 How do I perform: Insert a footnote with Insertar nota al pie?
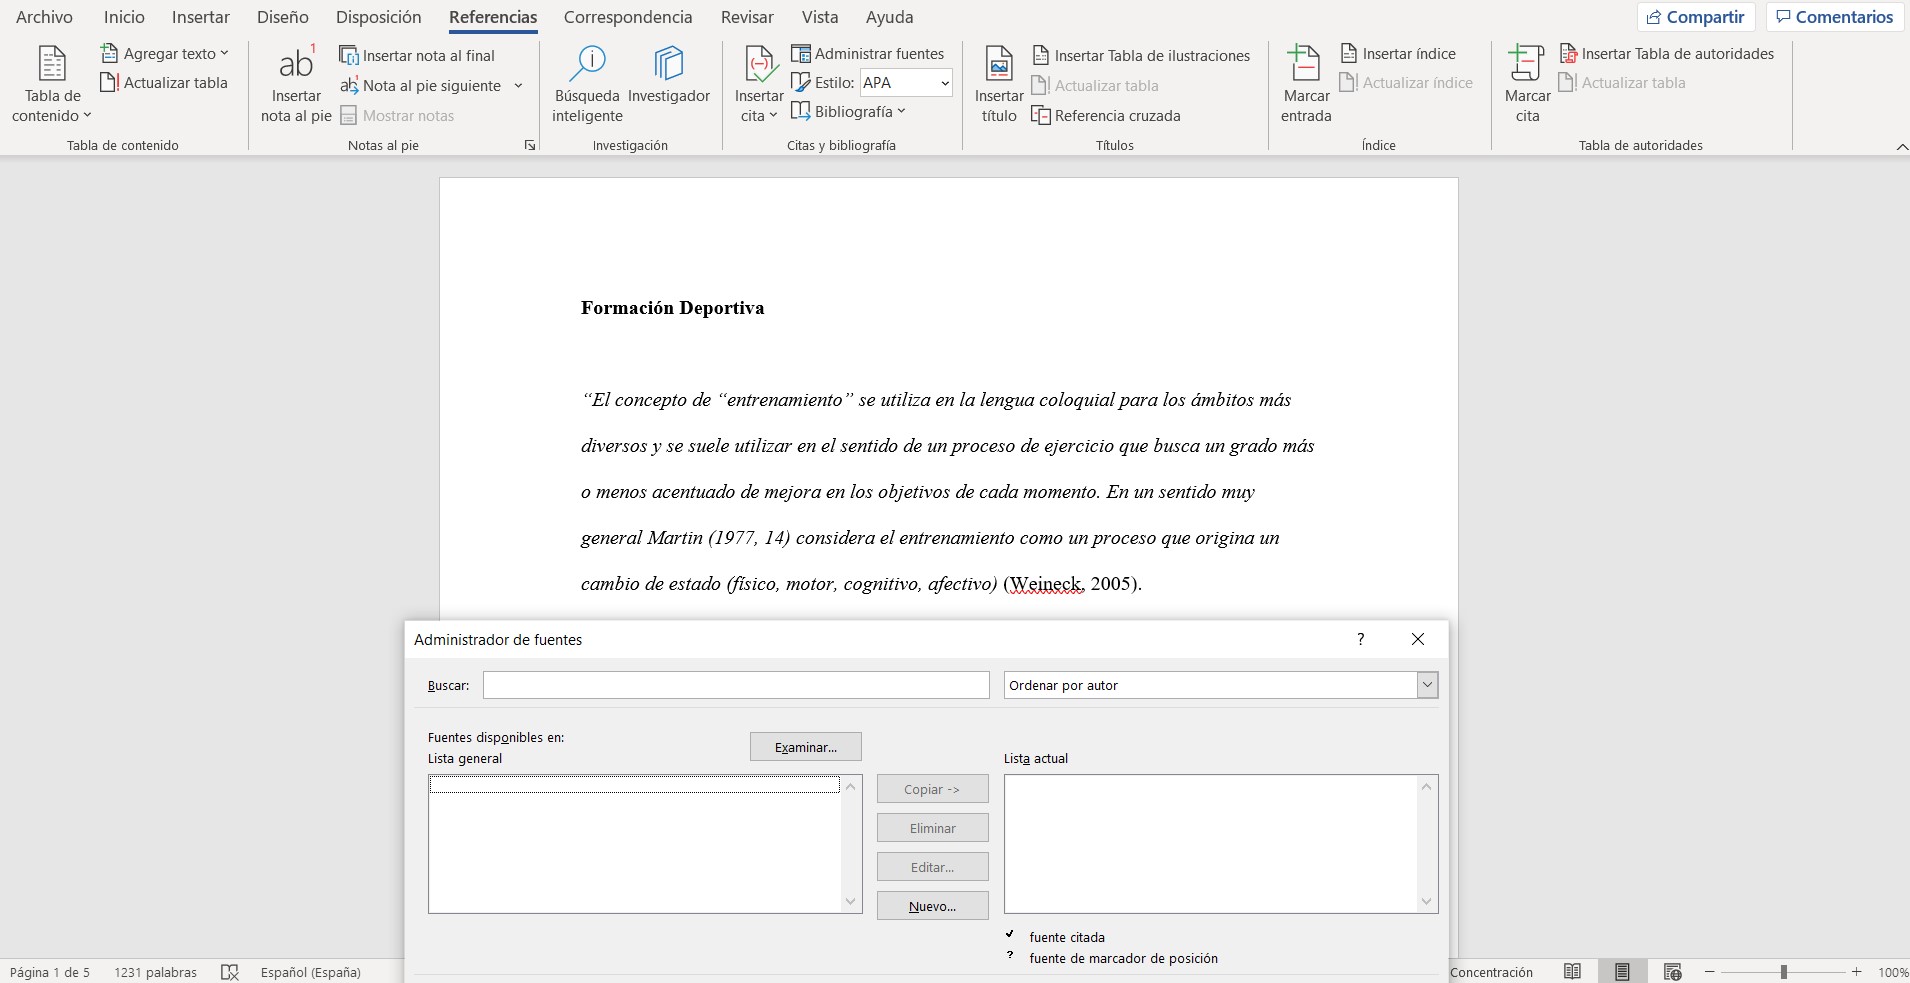(x=296, y=84)
